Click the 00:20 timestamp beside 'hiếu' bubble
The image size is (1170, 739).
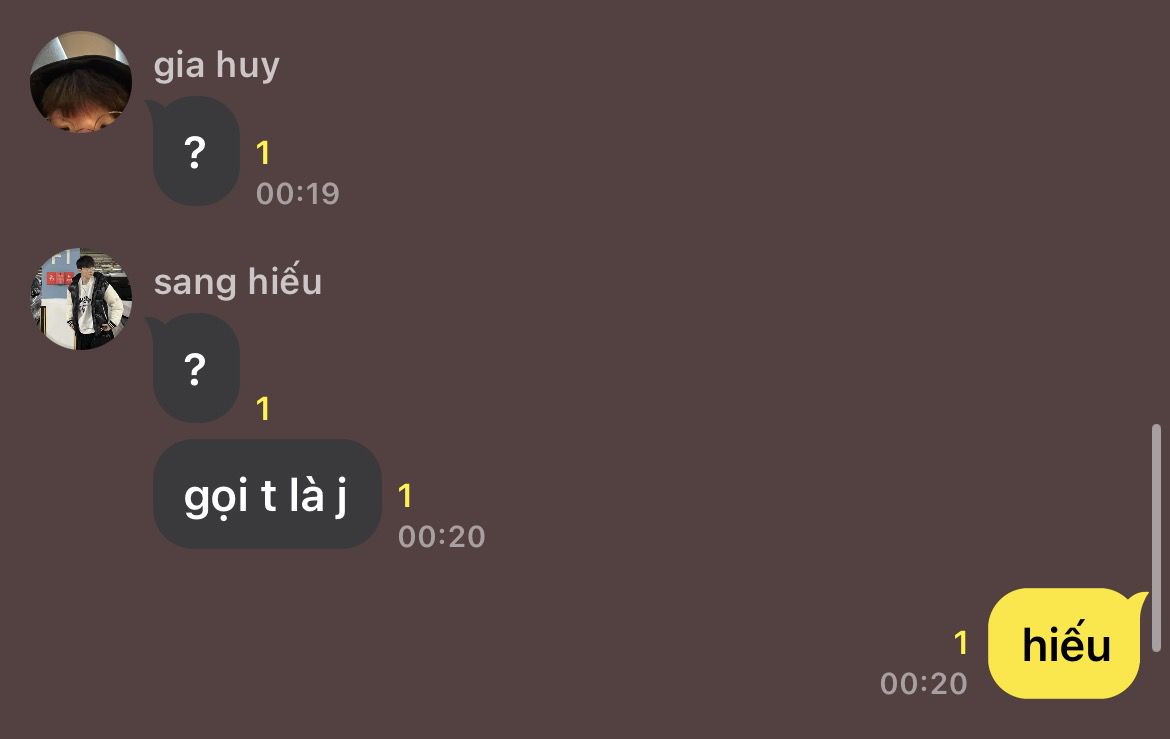point(924,684)
